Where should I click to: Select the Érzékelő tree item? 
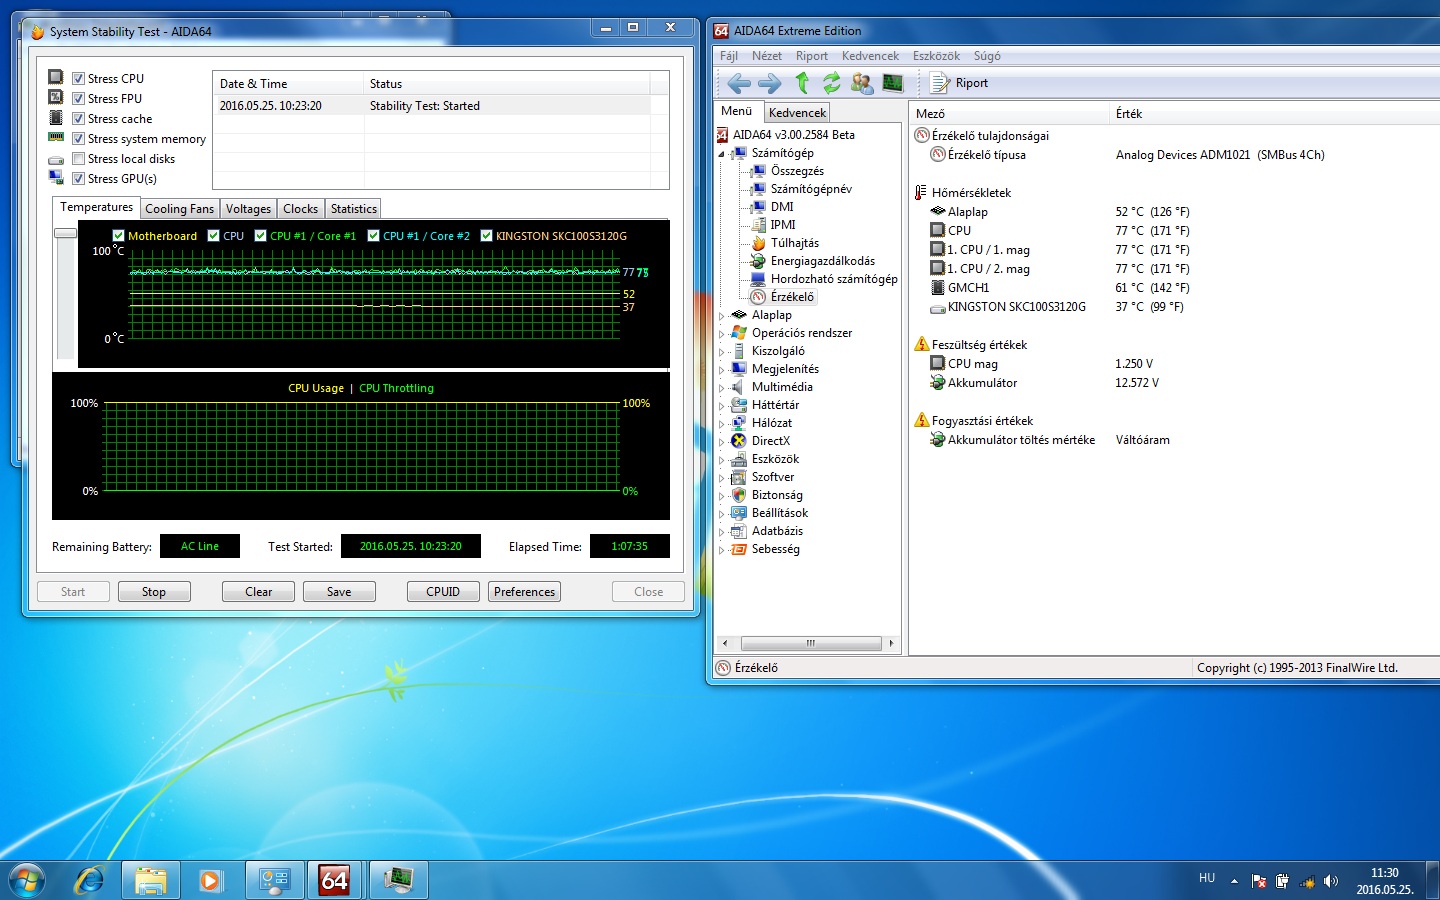[792, 297]
